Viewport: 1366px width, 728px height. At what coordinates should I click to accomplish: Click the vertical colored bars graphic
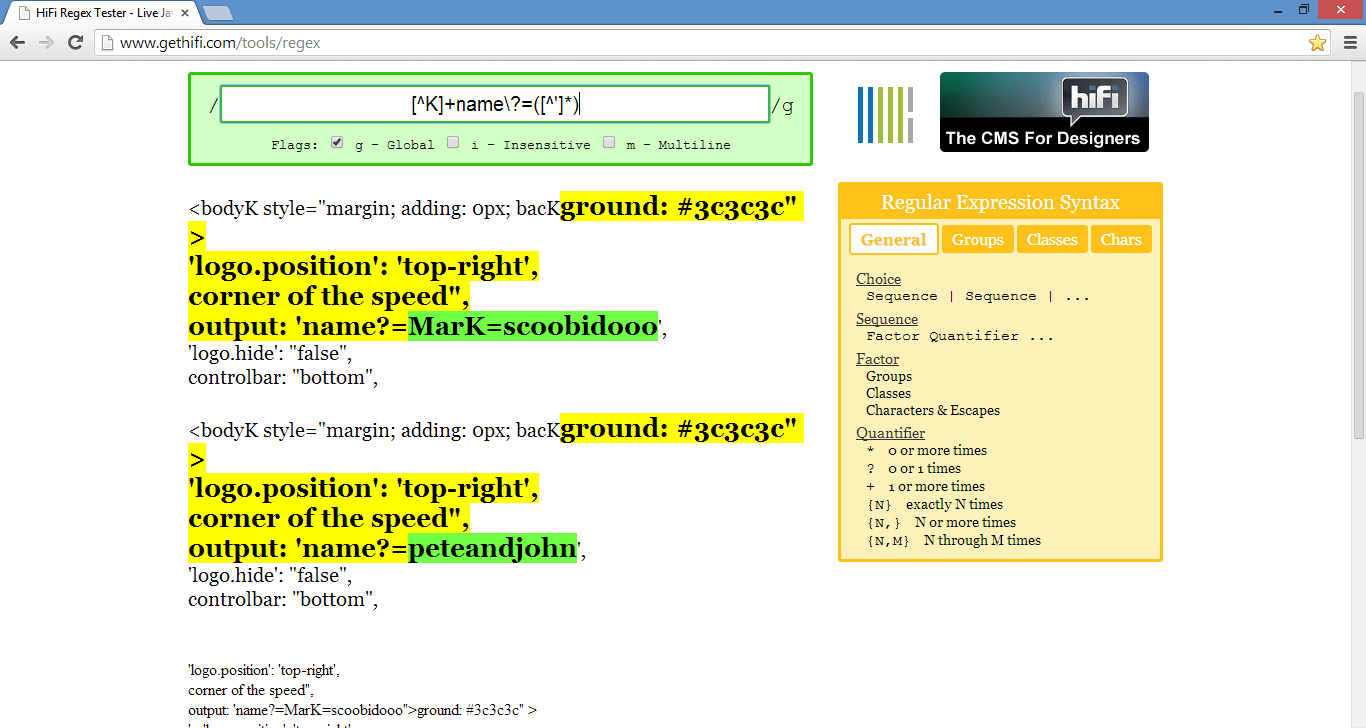click(x=885, y=114)
